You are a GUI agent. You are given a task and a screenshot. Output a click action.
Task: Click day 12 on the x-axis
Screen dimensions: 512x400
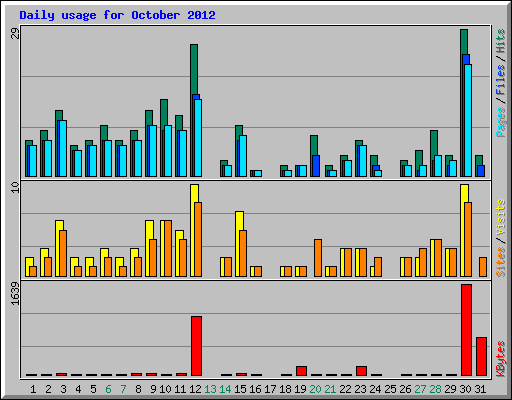coord(195,389)
